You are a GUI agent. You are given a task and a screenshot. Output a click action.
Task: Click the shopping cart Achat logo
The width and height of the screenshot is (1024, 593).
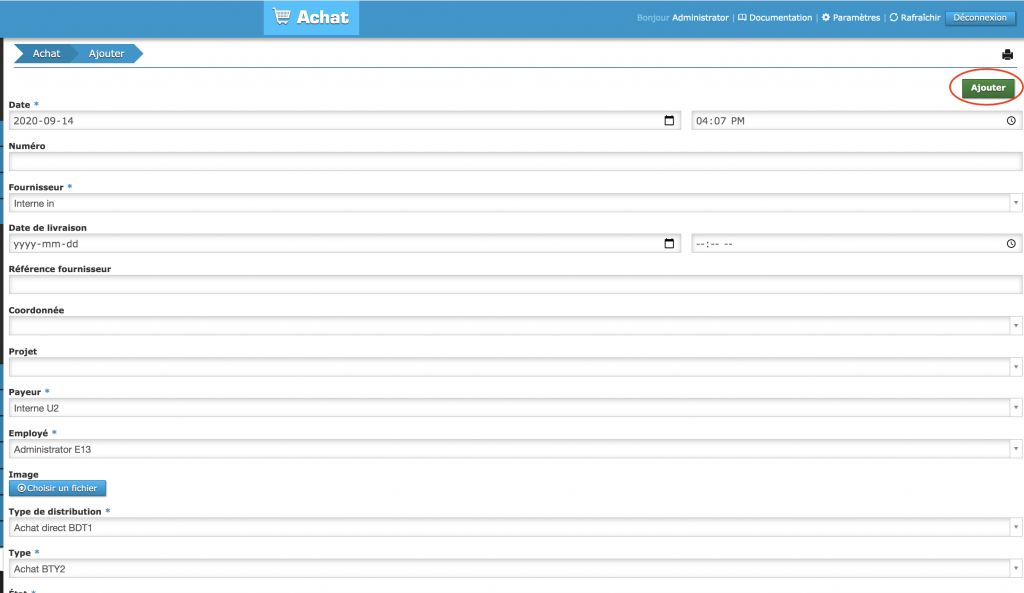(311, 18)
